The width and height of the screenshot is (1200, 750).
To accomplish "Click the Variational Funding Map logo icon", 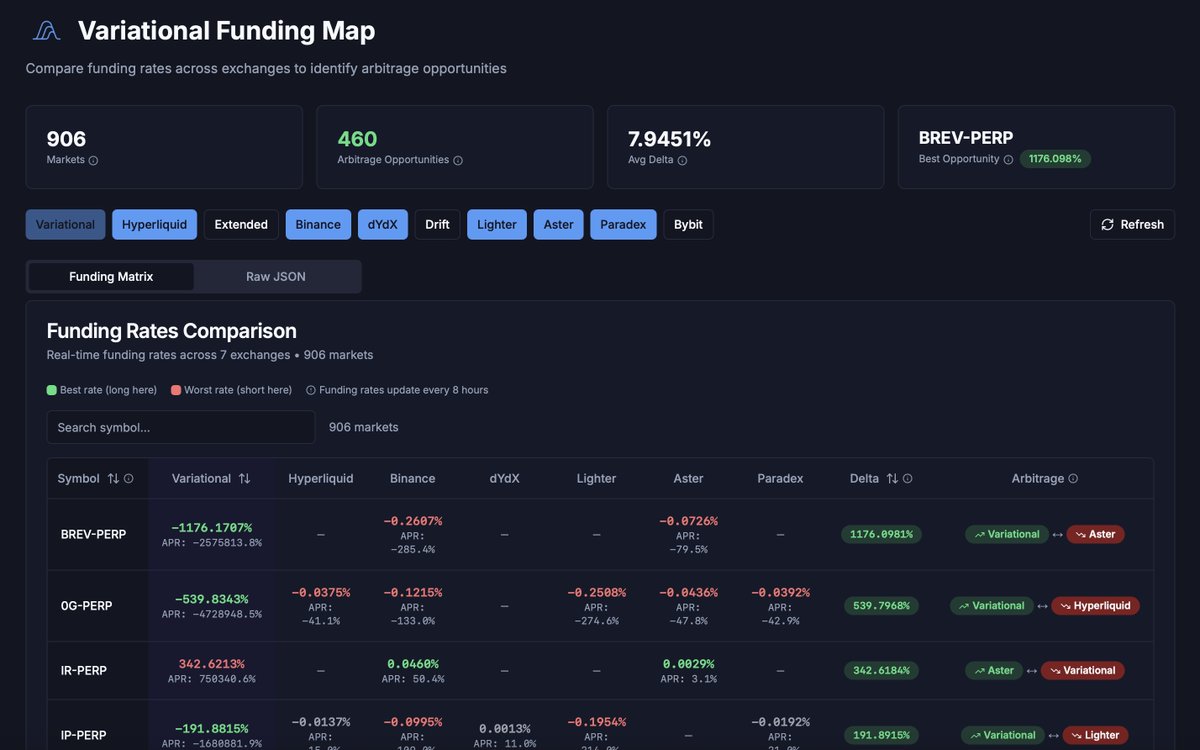I will (x=46, y=31).
